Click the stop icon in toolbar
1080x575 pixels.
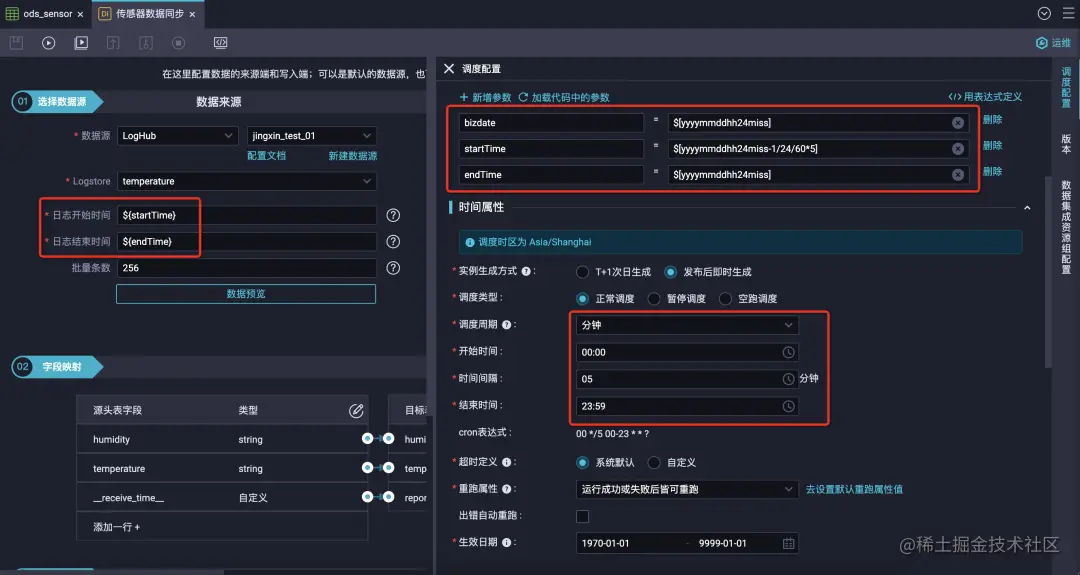tap(178, 43)
